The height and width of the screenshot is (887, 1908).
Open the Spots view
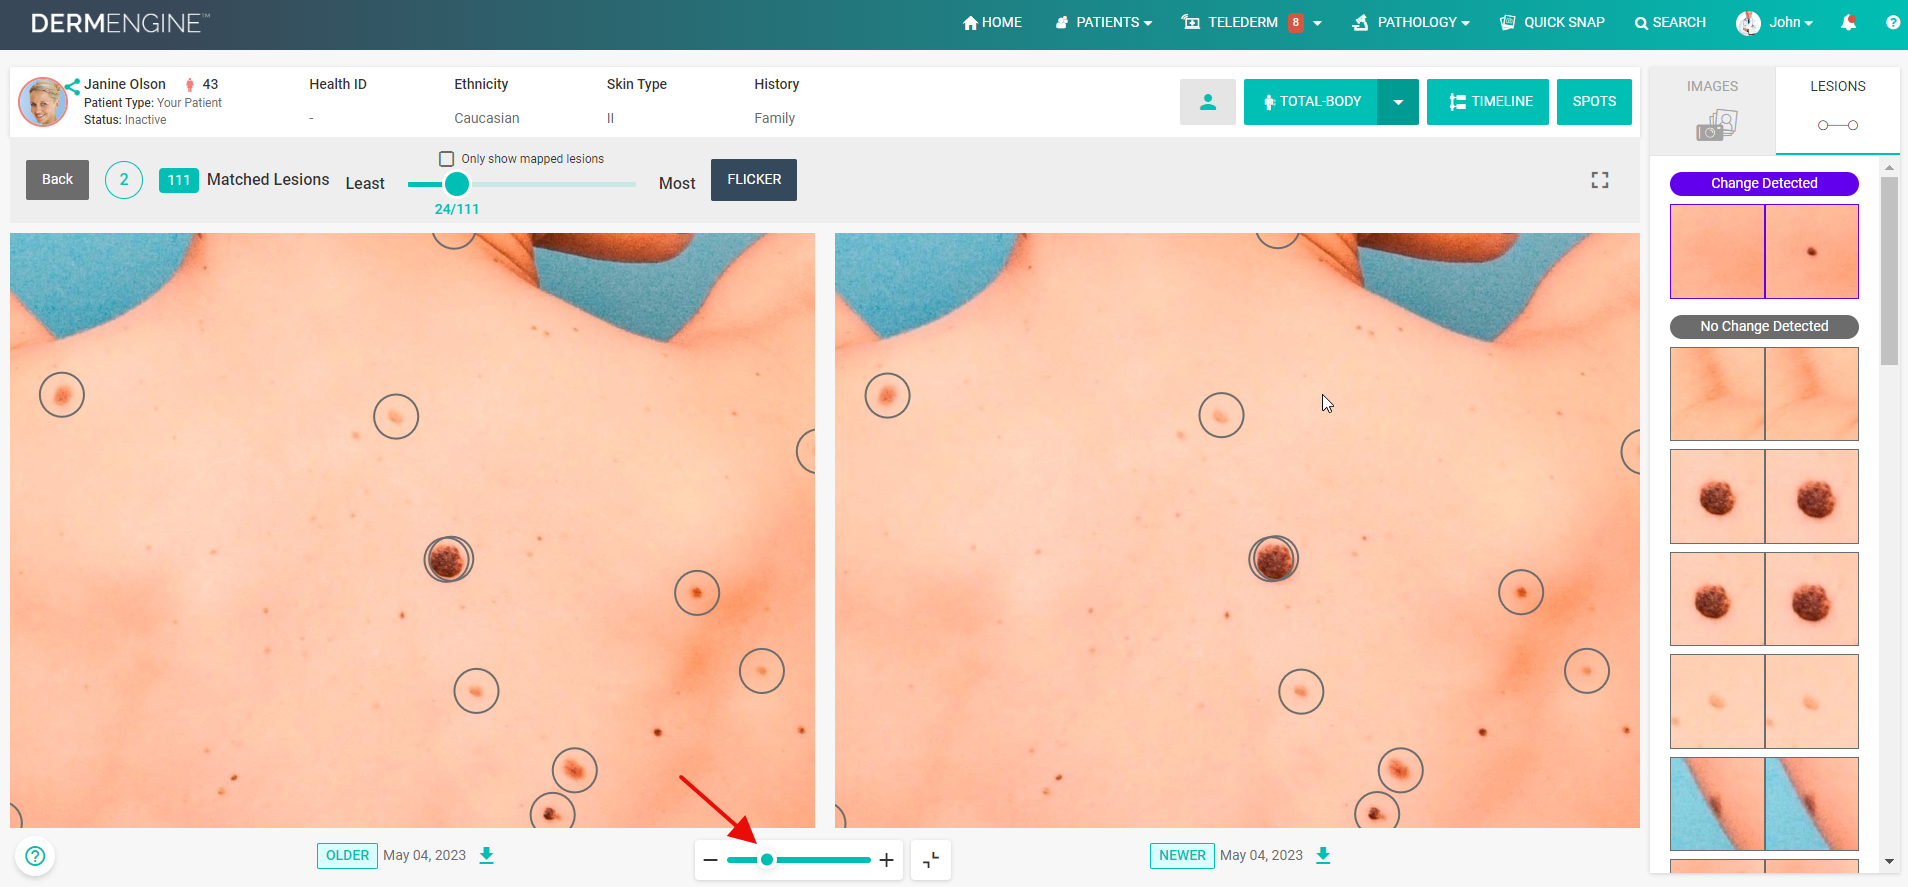(1594, 102)
